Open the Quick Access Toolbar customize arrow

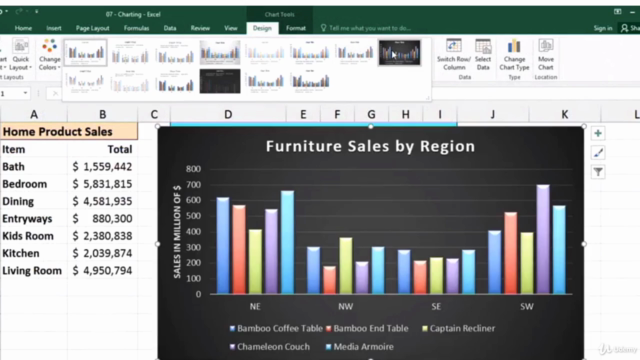[x=36, y=12]
